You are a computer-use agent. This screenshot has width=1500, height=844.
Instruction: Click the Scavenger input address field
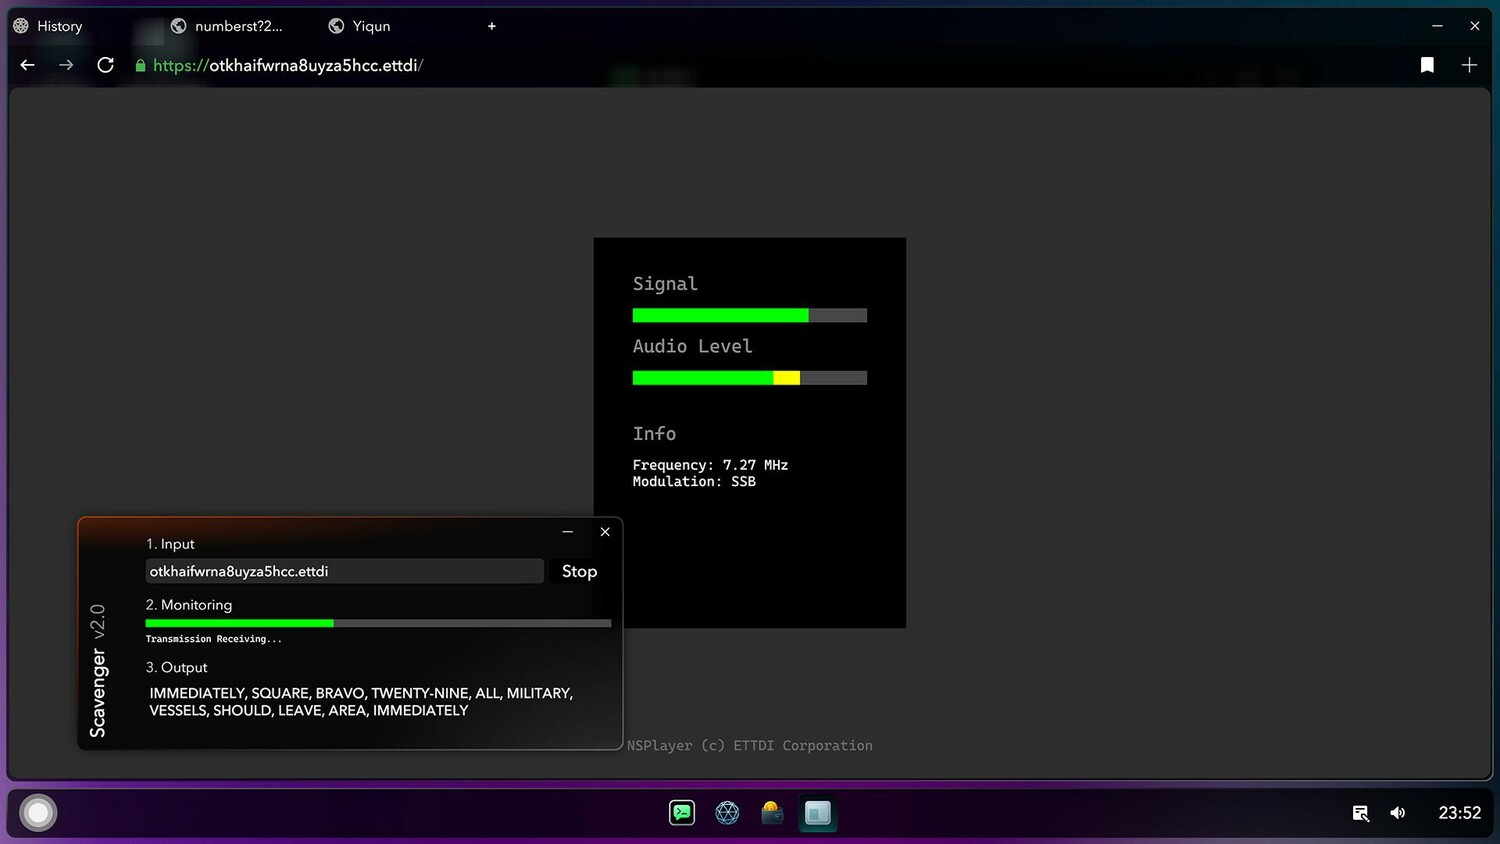point(344,571)
